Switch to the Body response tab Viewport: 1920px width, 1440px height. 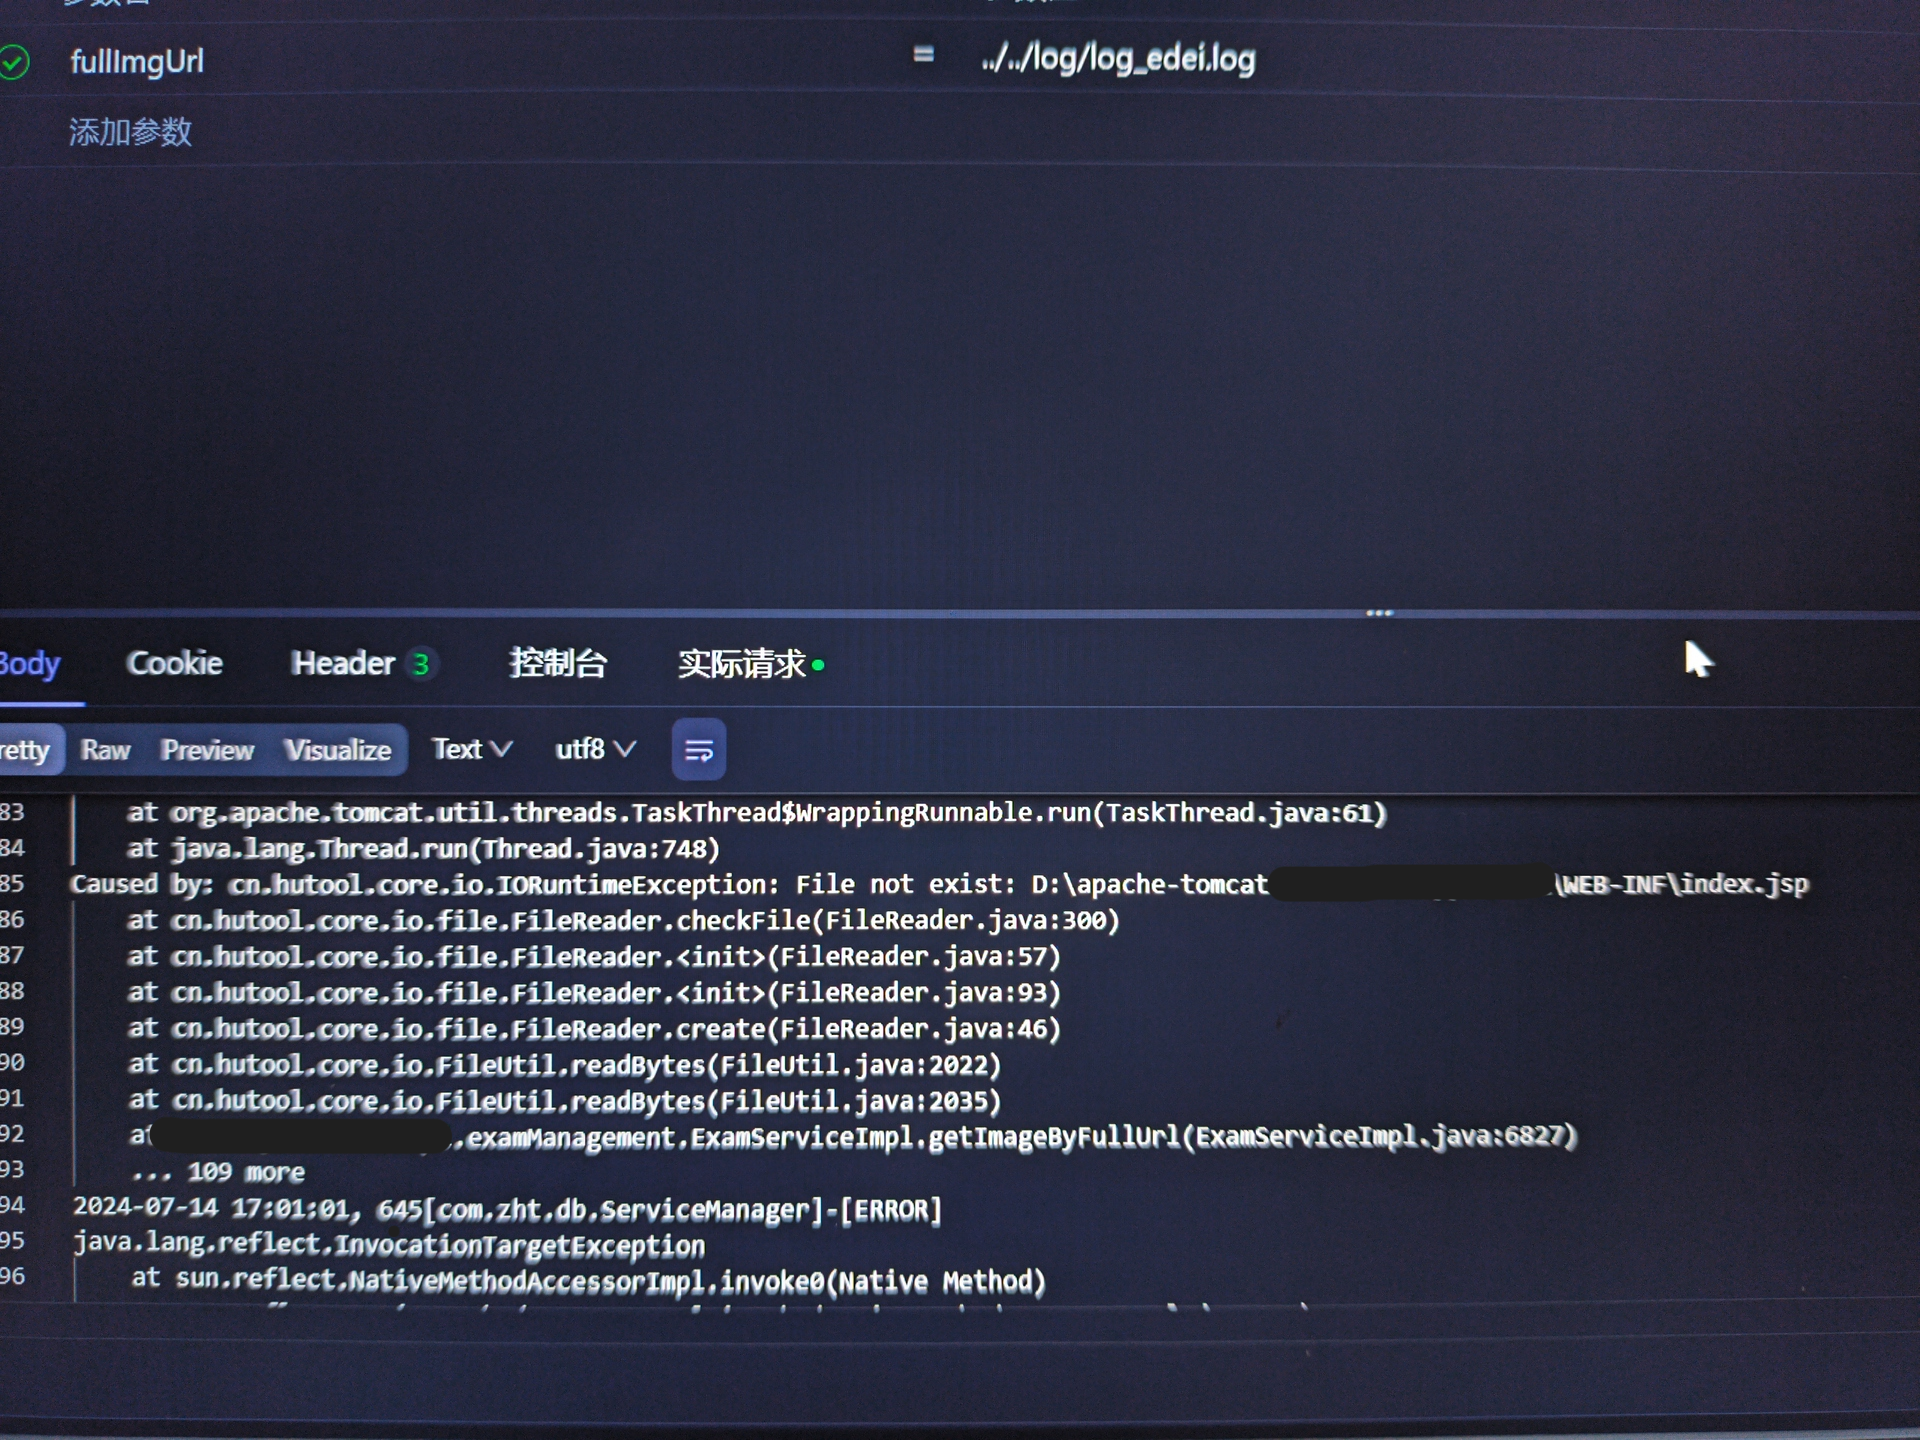[x=30, y=664]
